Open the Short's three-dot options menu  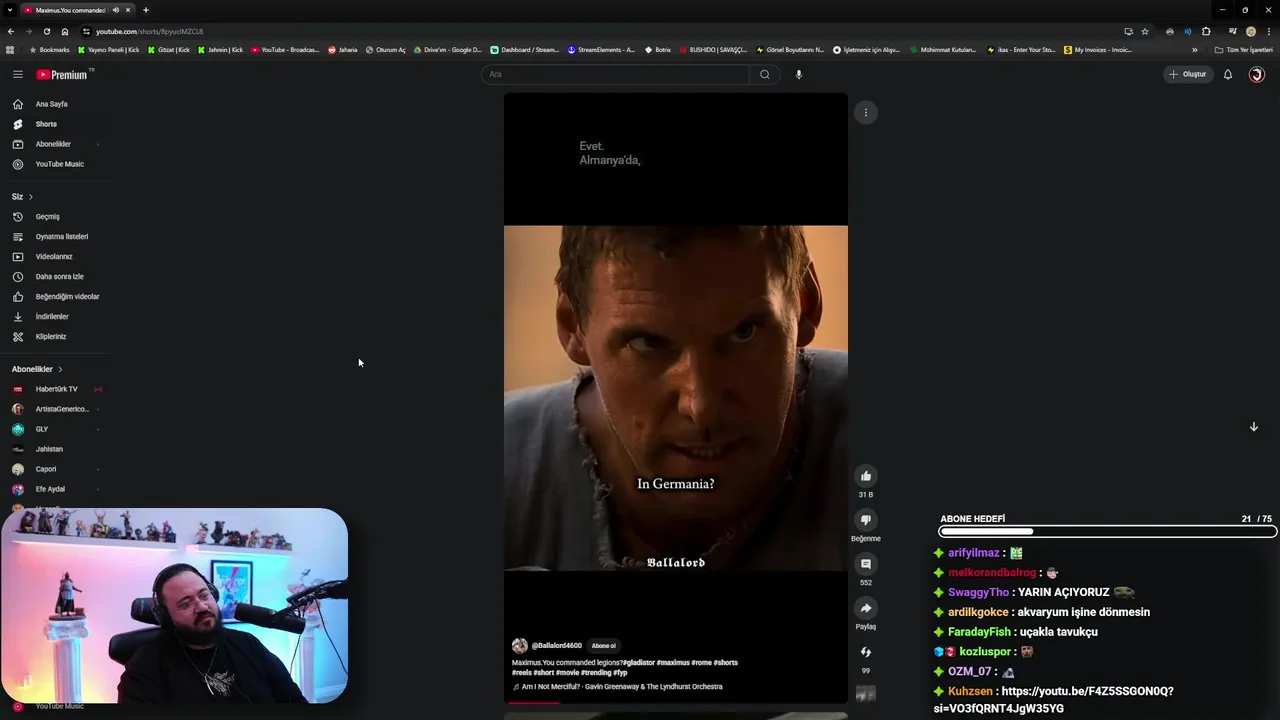[x=866, y=113]
